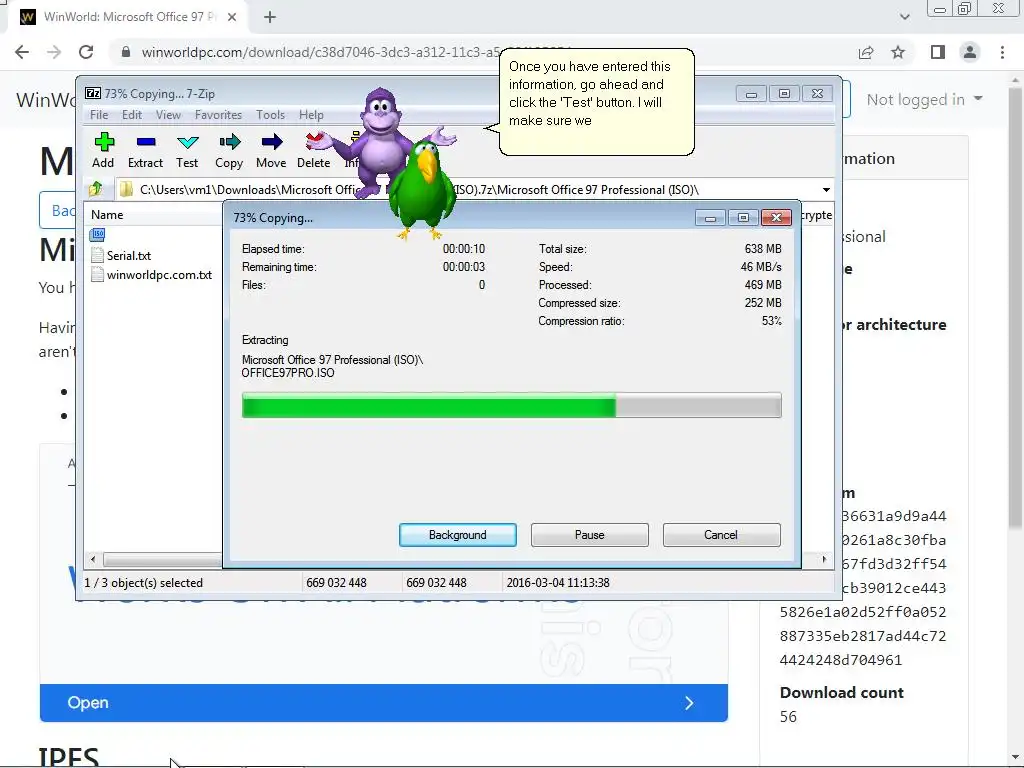Open tab search chevron in Chrome

[x=904, y=17]
